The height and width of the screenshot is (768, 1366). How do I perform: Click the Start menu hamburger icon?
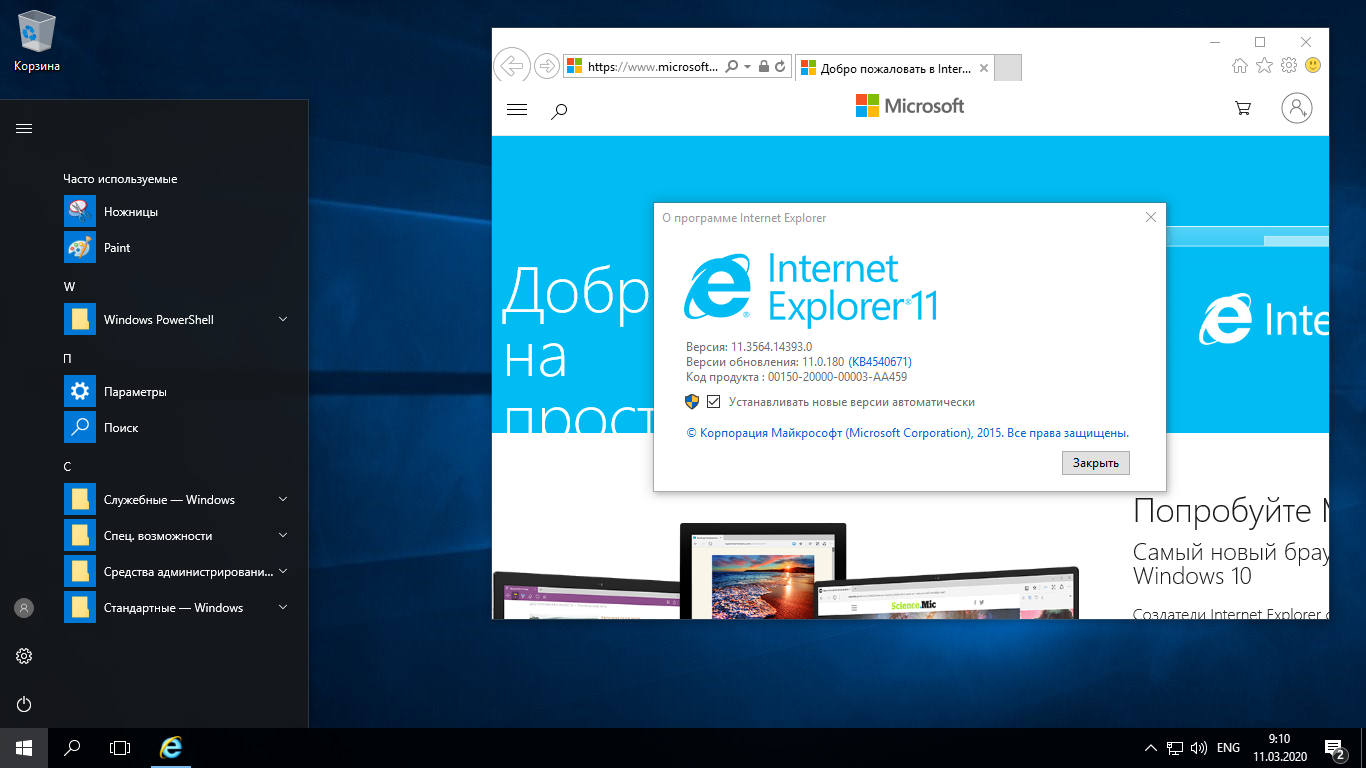point(24,128)
